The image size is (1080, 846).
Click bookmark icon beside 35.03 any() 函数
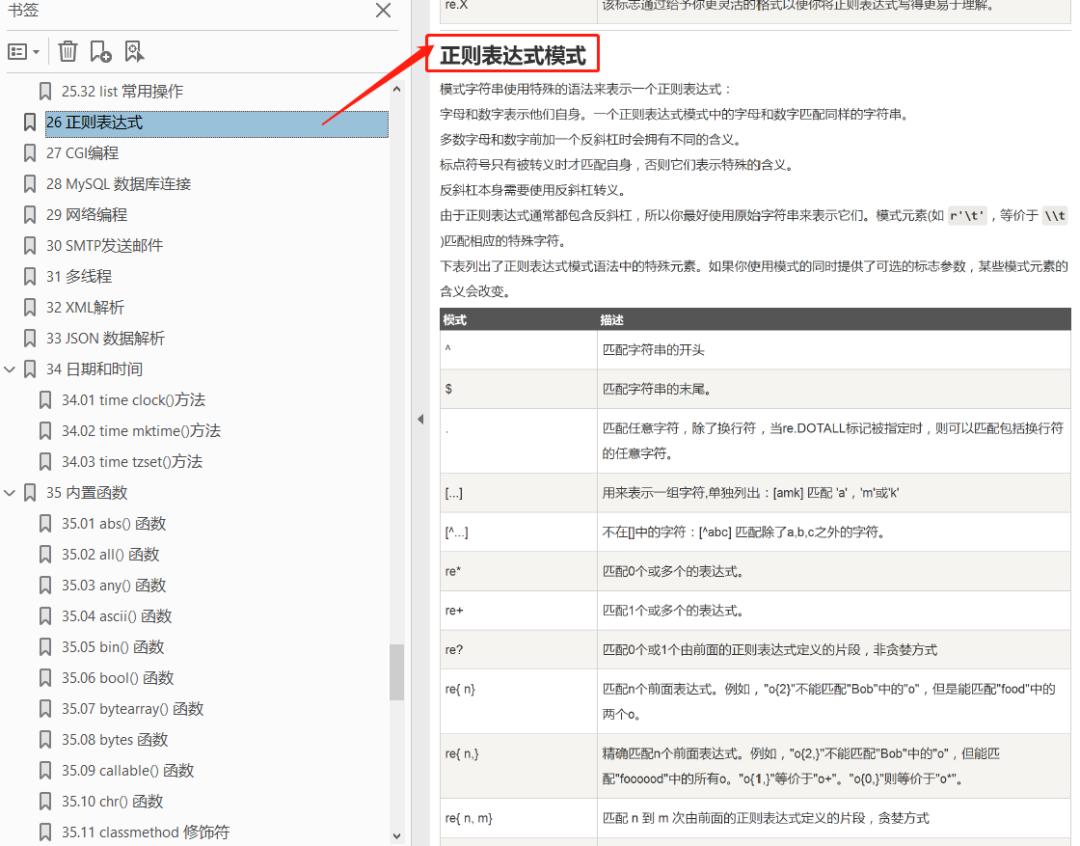(x=45, y=586)
